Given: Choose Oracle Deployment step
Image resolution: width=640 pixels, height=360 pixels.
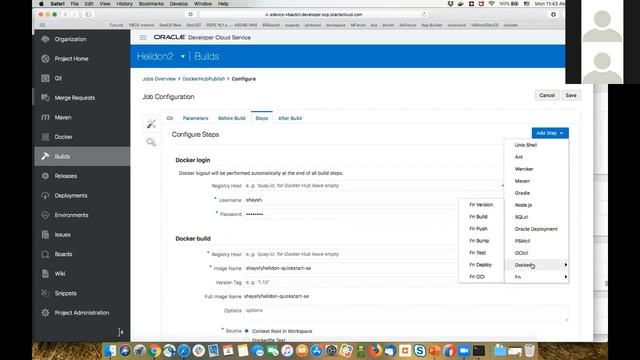Looking at the screenshot, I should (536, 229).
